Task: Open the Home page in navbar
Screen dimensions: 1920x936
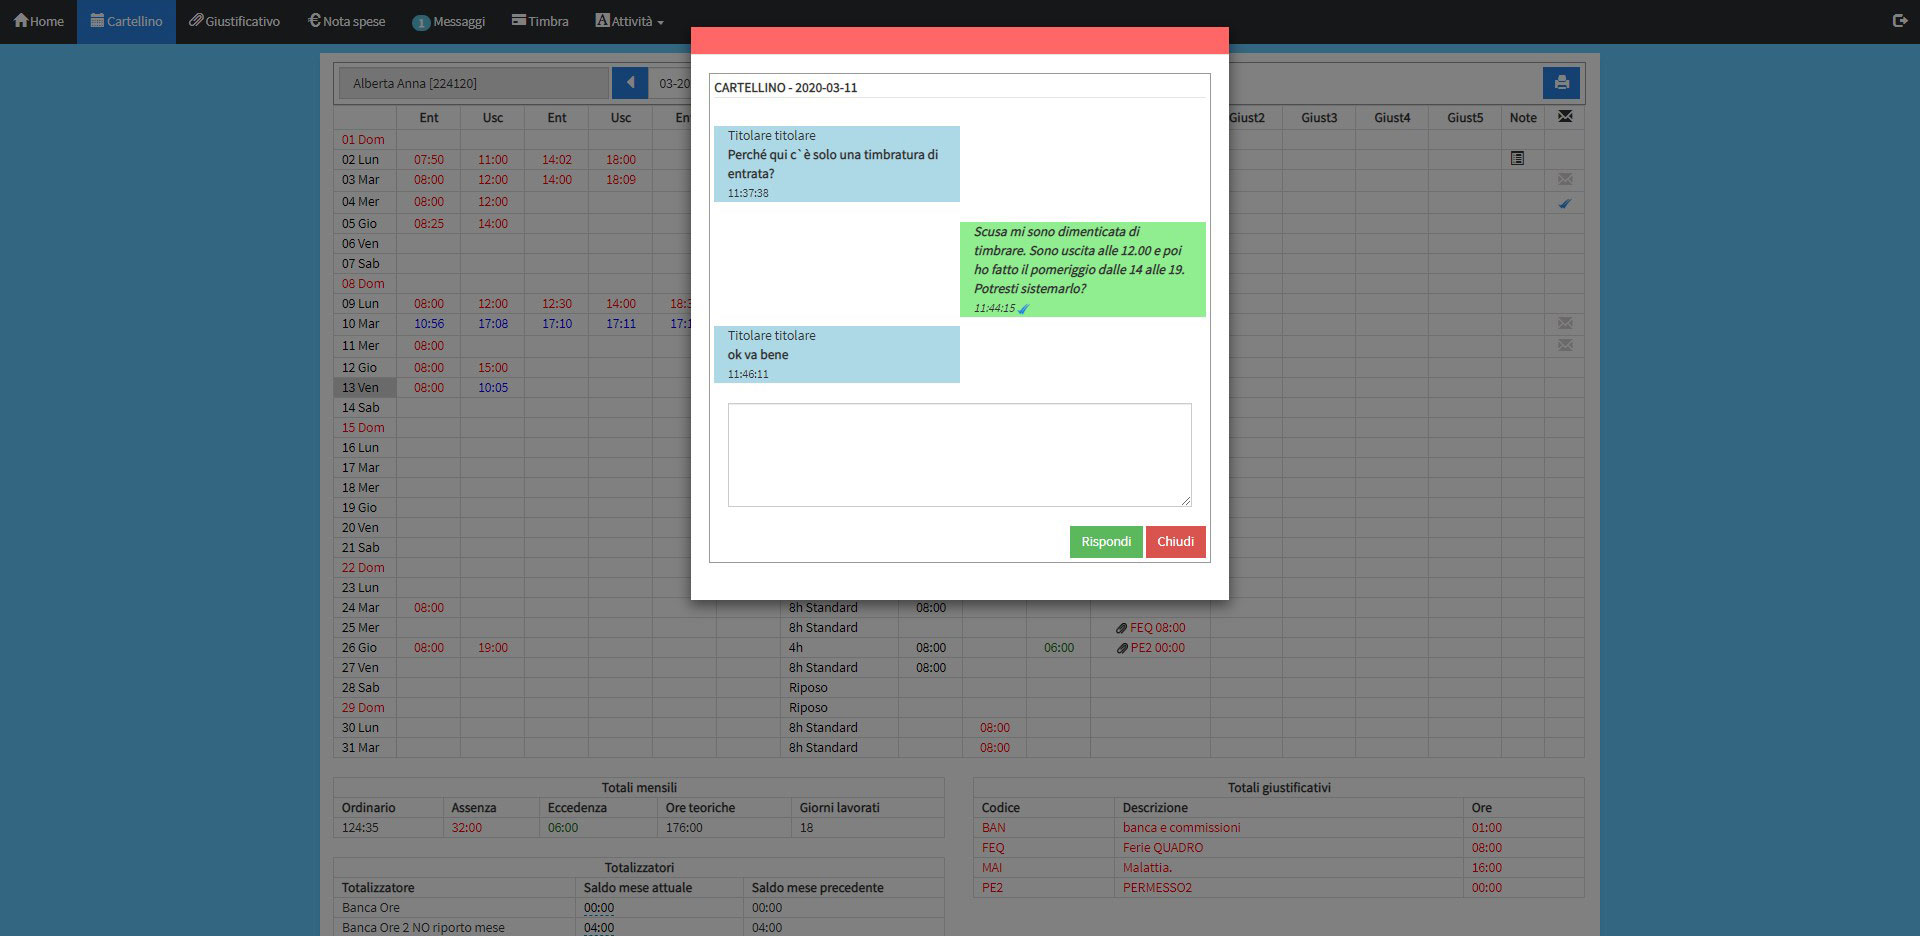Action: tap(39, 21)
